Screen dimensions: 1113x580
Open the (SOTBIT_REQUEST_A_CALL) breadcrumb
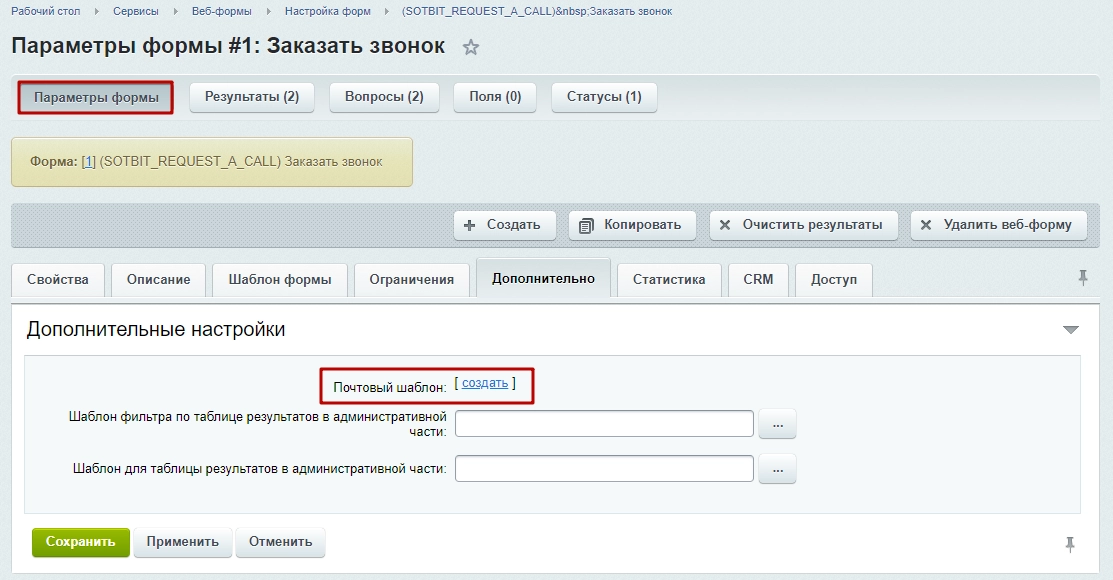click(x=537, y=11)
